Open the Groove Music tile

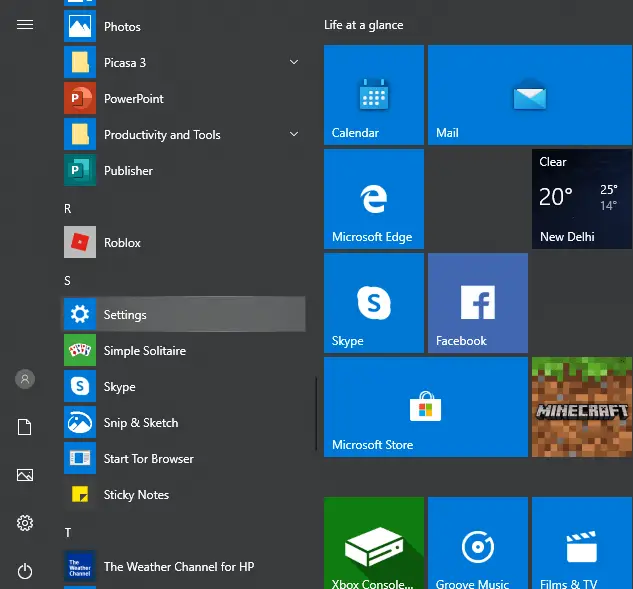(x=478, y=543)
